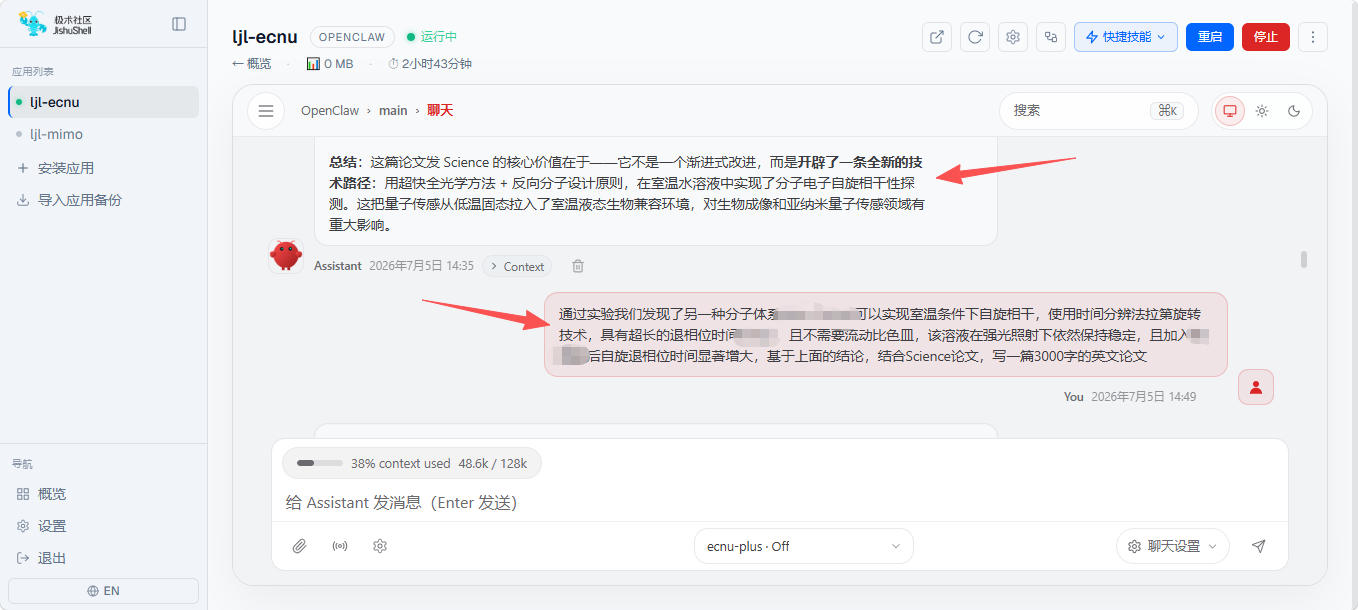
Task: Click the timestamp 2026年7月5日 14:49
Action: (1143, 397)
